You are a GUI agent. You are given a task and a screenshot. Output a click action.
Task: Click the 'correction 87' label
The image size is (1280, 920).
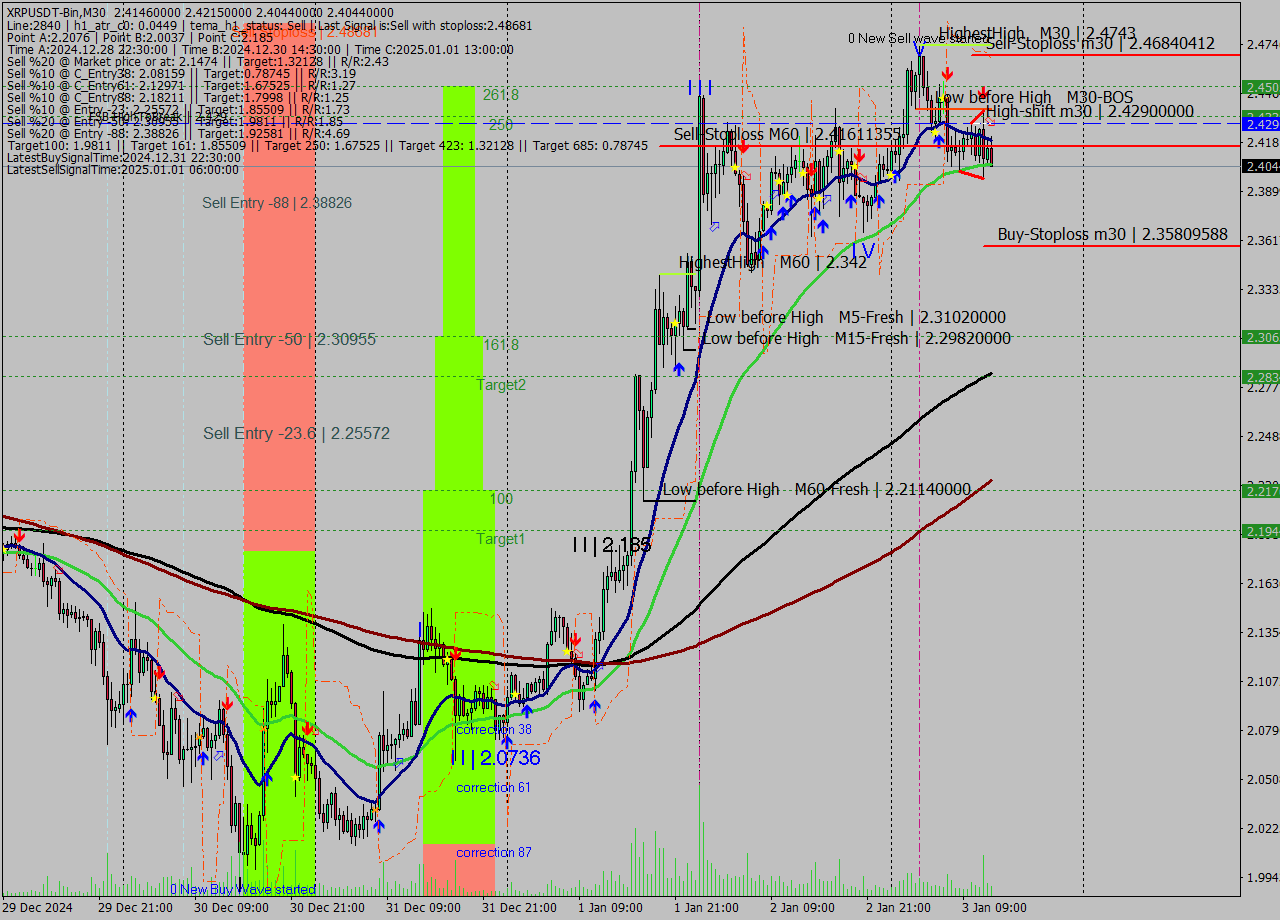pyautogui.click(x=494, y=853)
